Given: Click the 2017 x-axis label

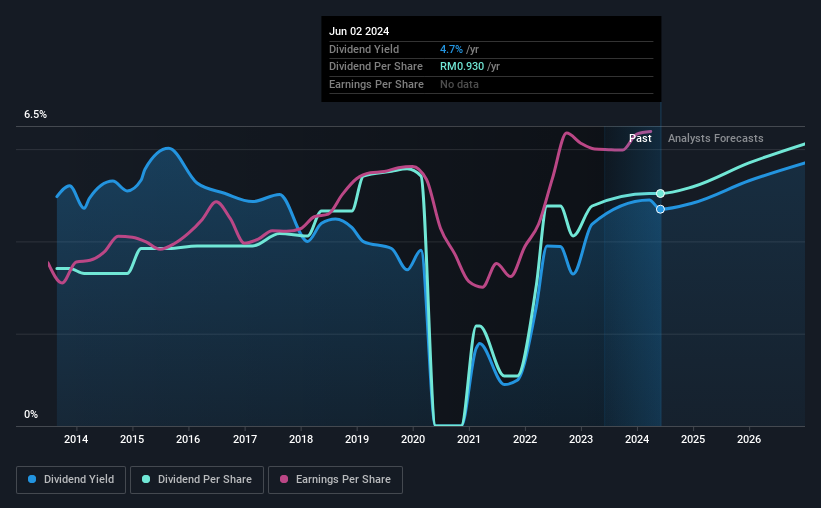Looking at the screenshot, I should (x=245, y=439).
